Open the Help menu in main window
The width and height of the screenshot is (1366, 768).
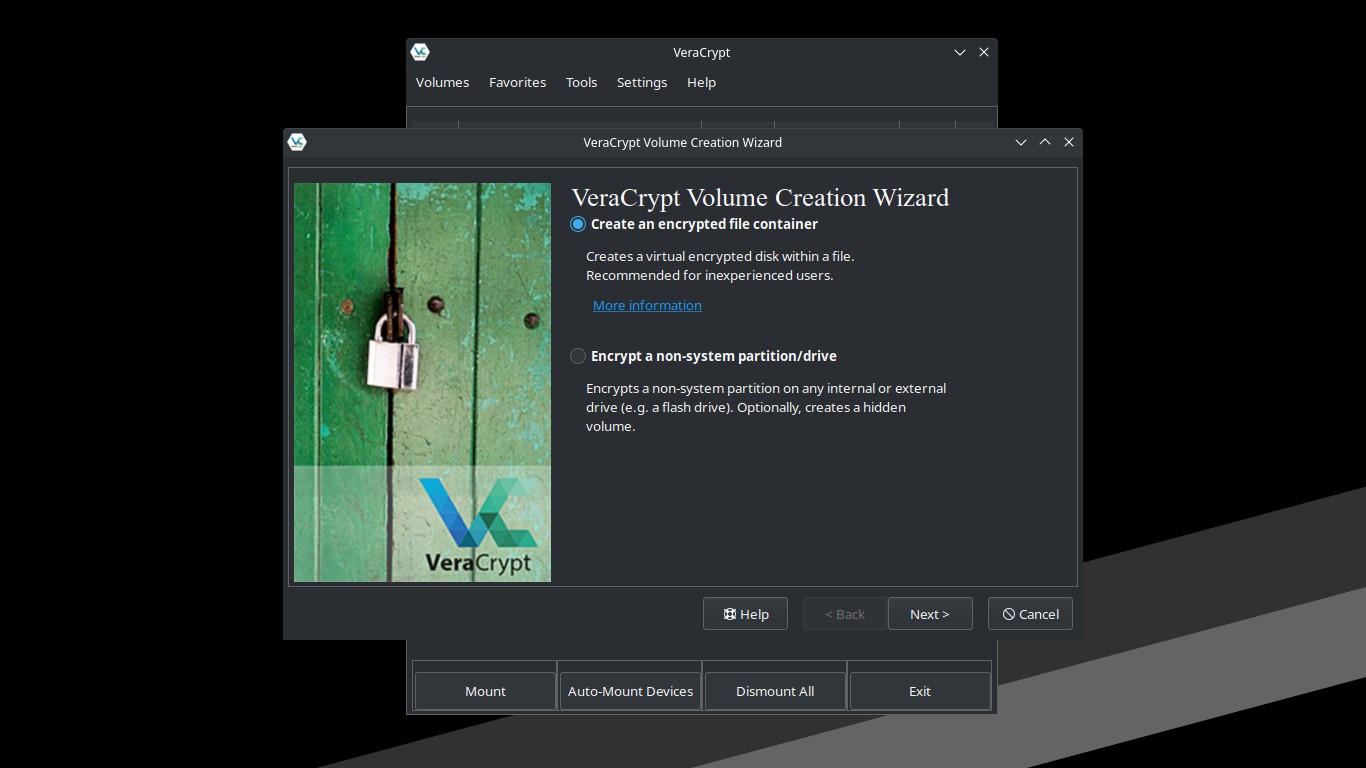pos(701,82)
